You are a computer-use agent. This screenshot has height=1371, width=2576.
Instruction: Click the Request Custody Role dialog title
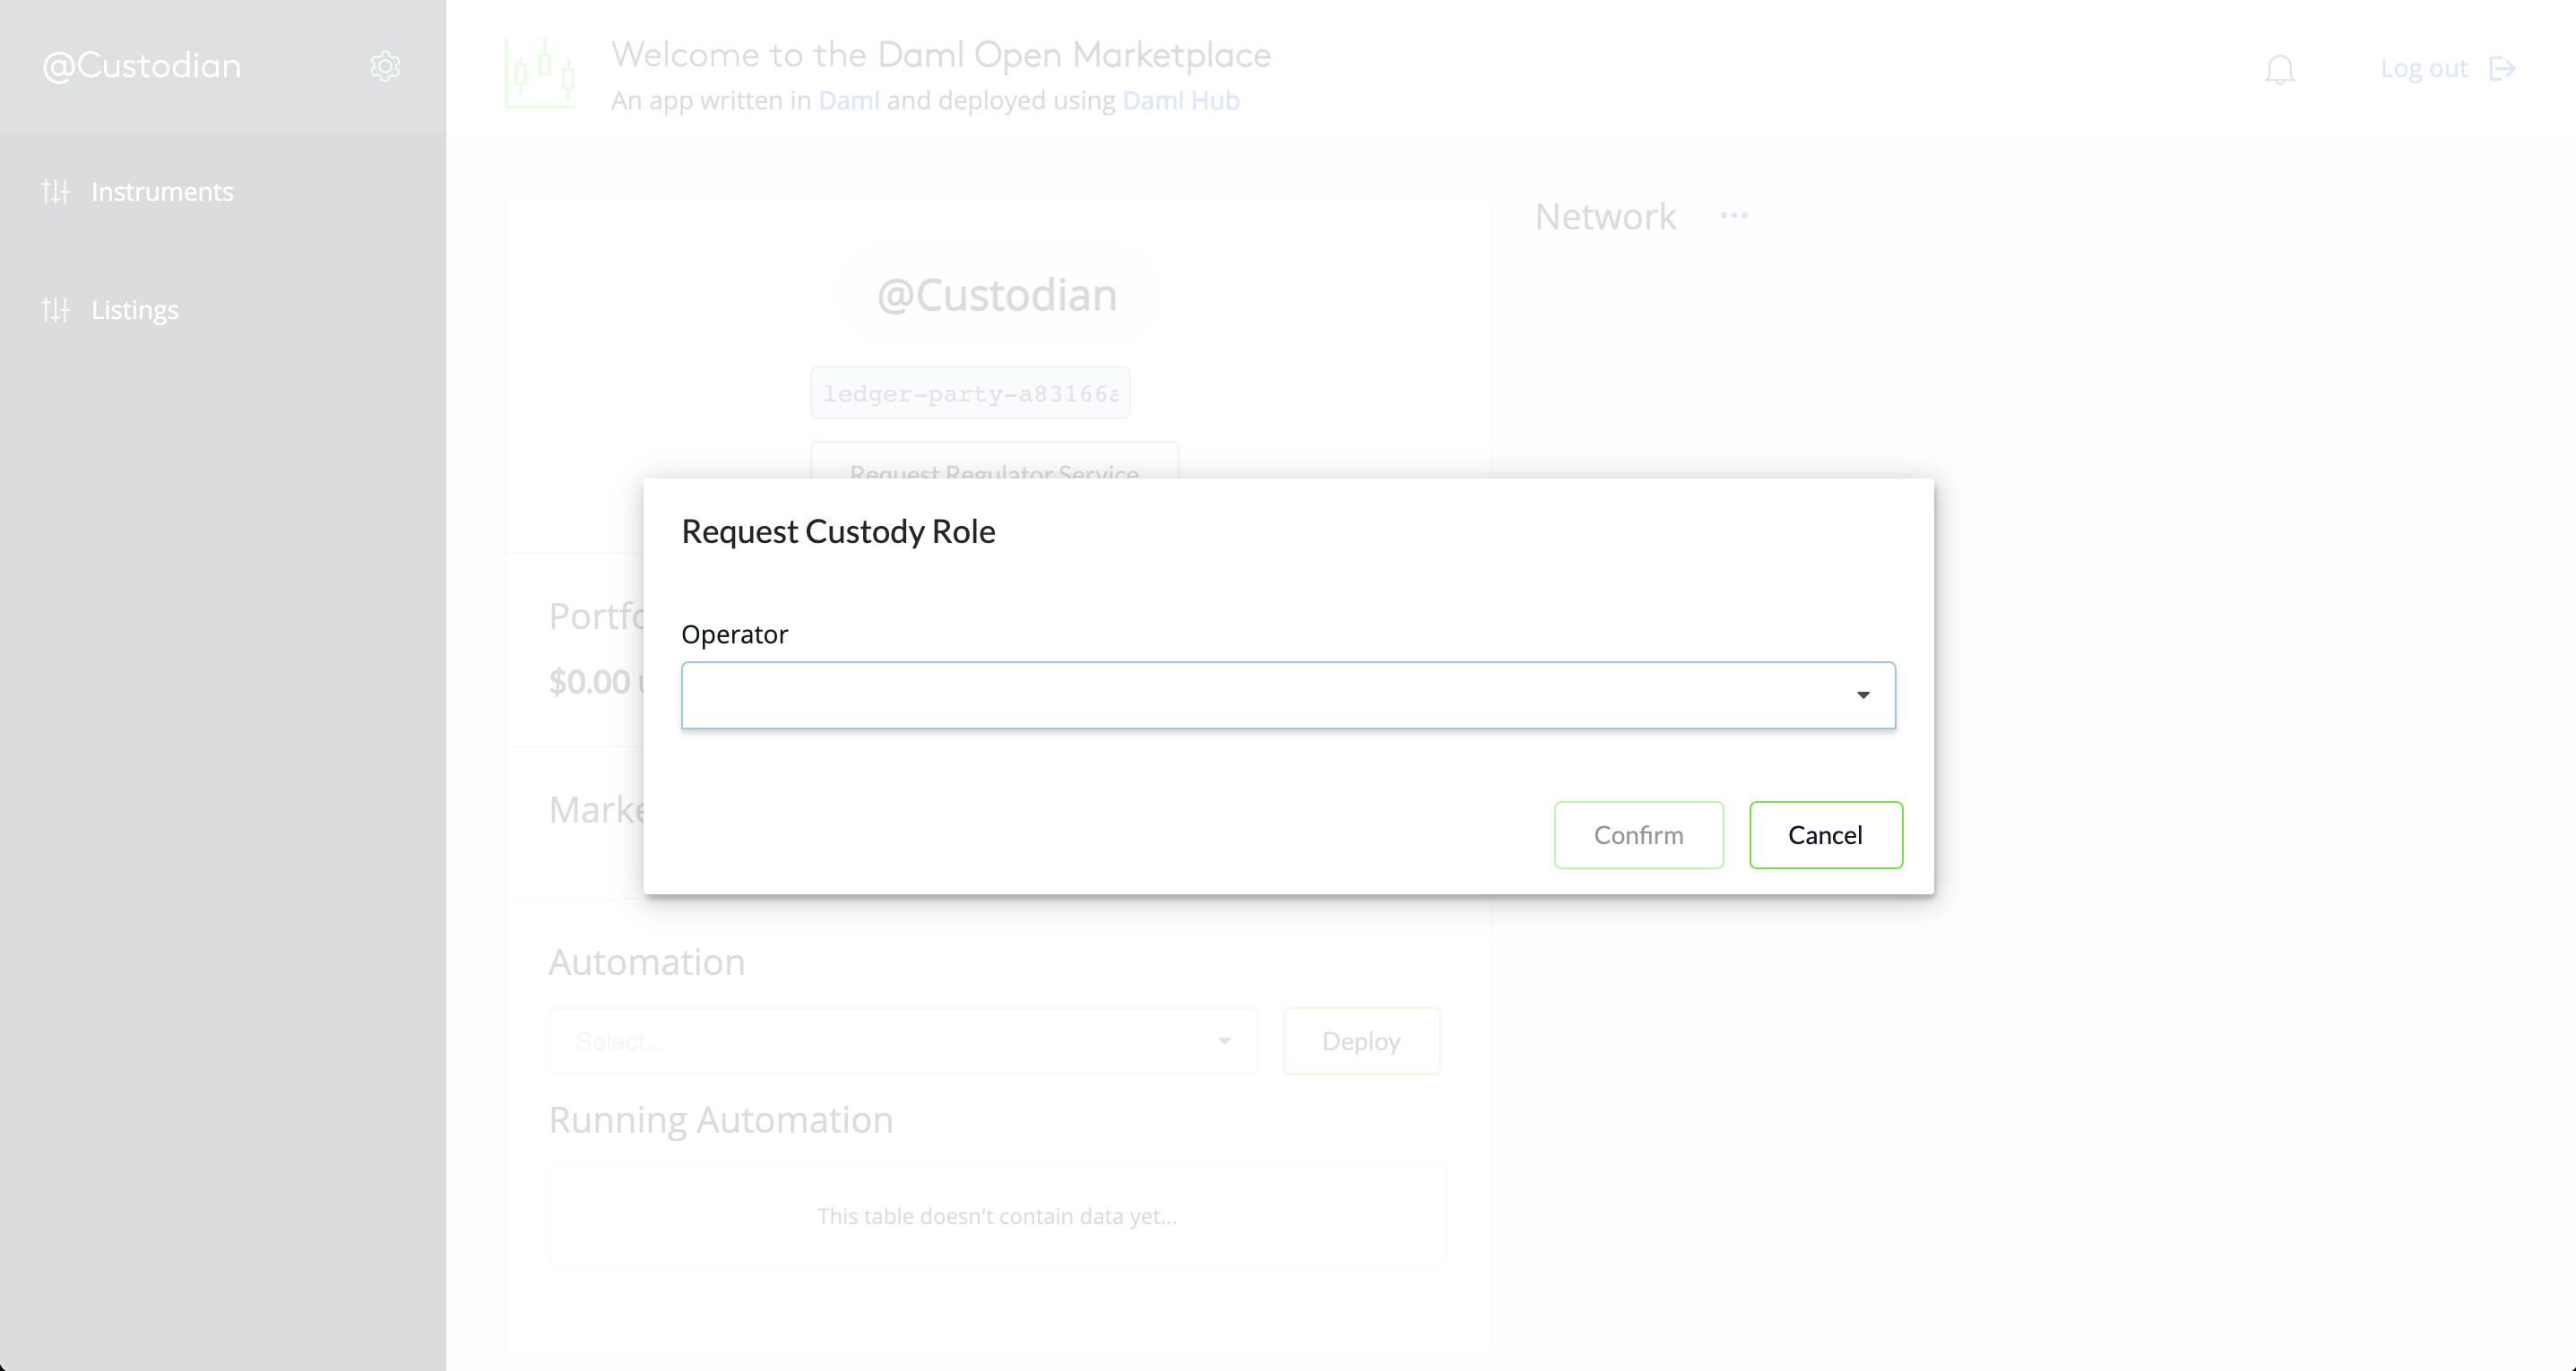(838, 531)
